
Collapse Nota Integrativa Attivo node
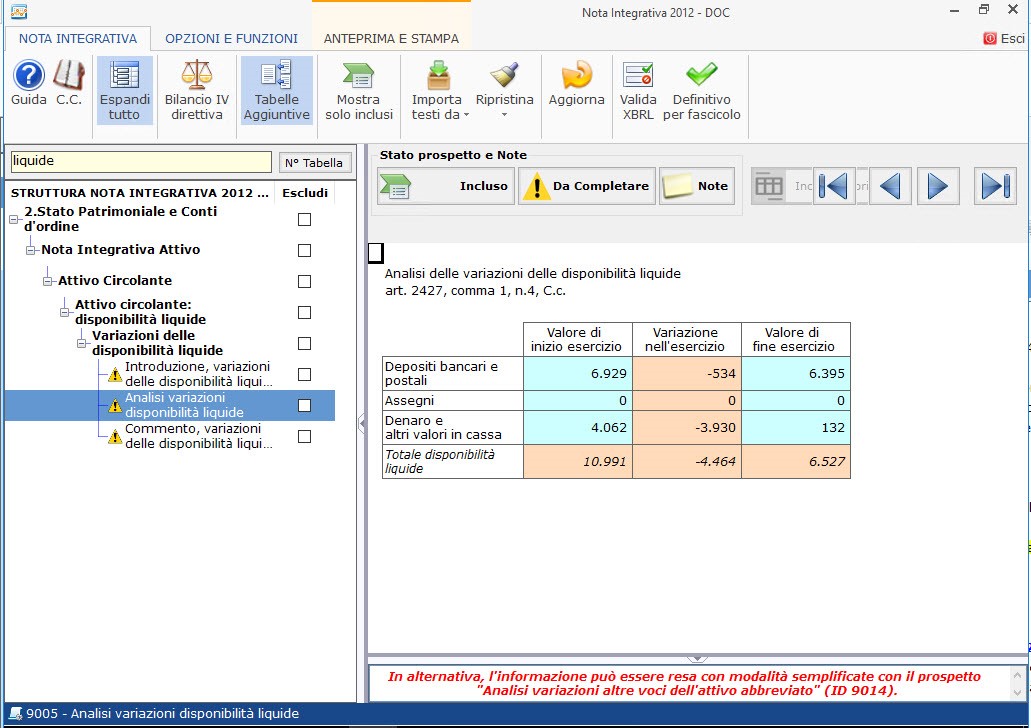click(x=30, y=251)
